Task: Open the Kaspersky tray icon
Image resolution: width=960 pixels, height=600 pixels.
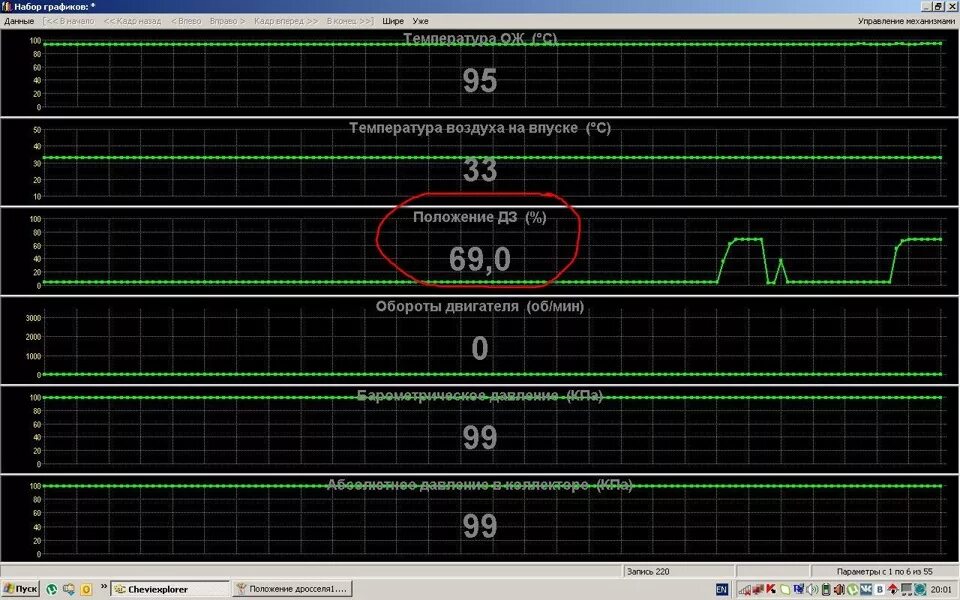Action: [771, 589]
